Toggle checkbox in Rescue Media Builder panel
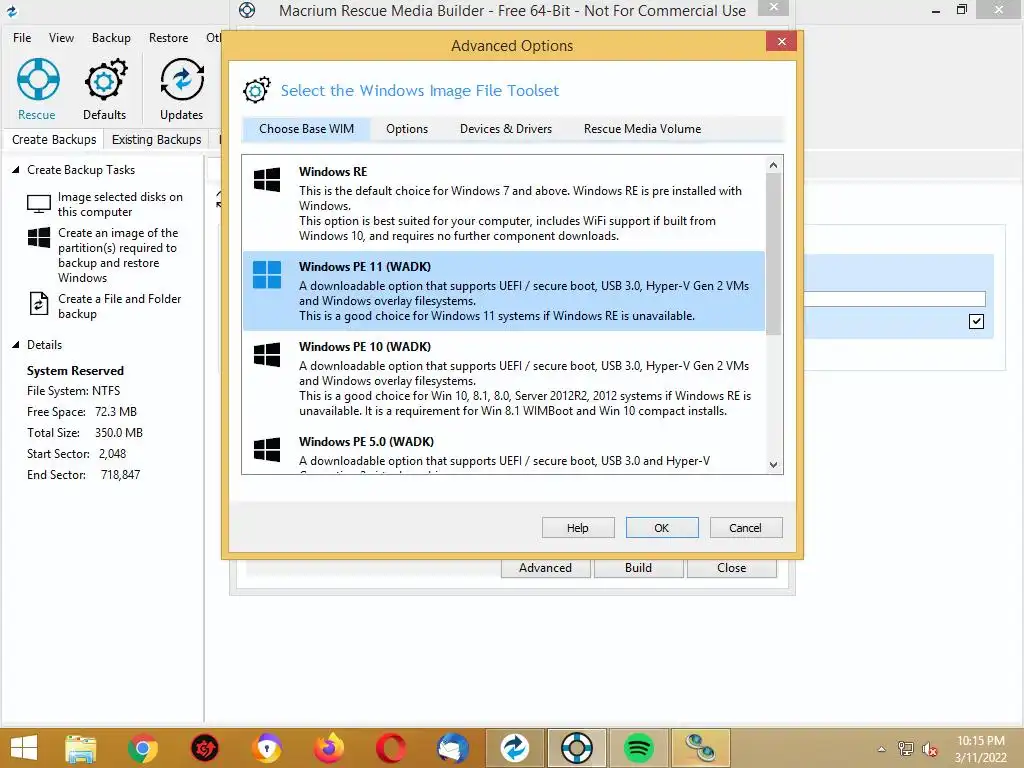Screen dimensions: 1024x768 976,321
